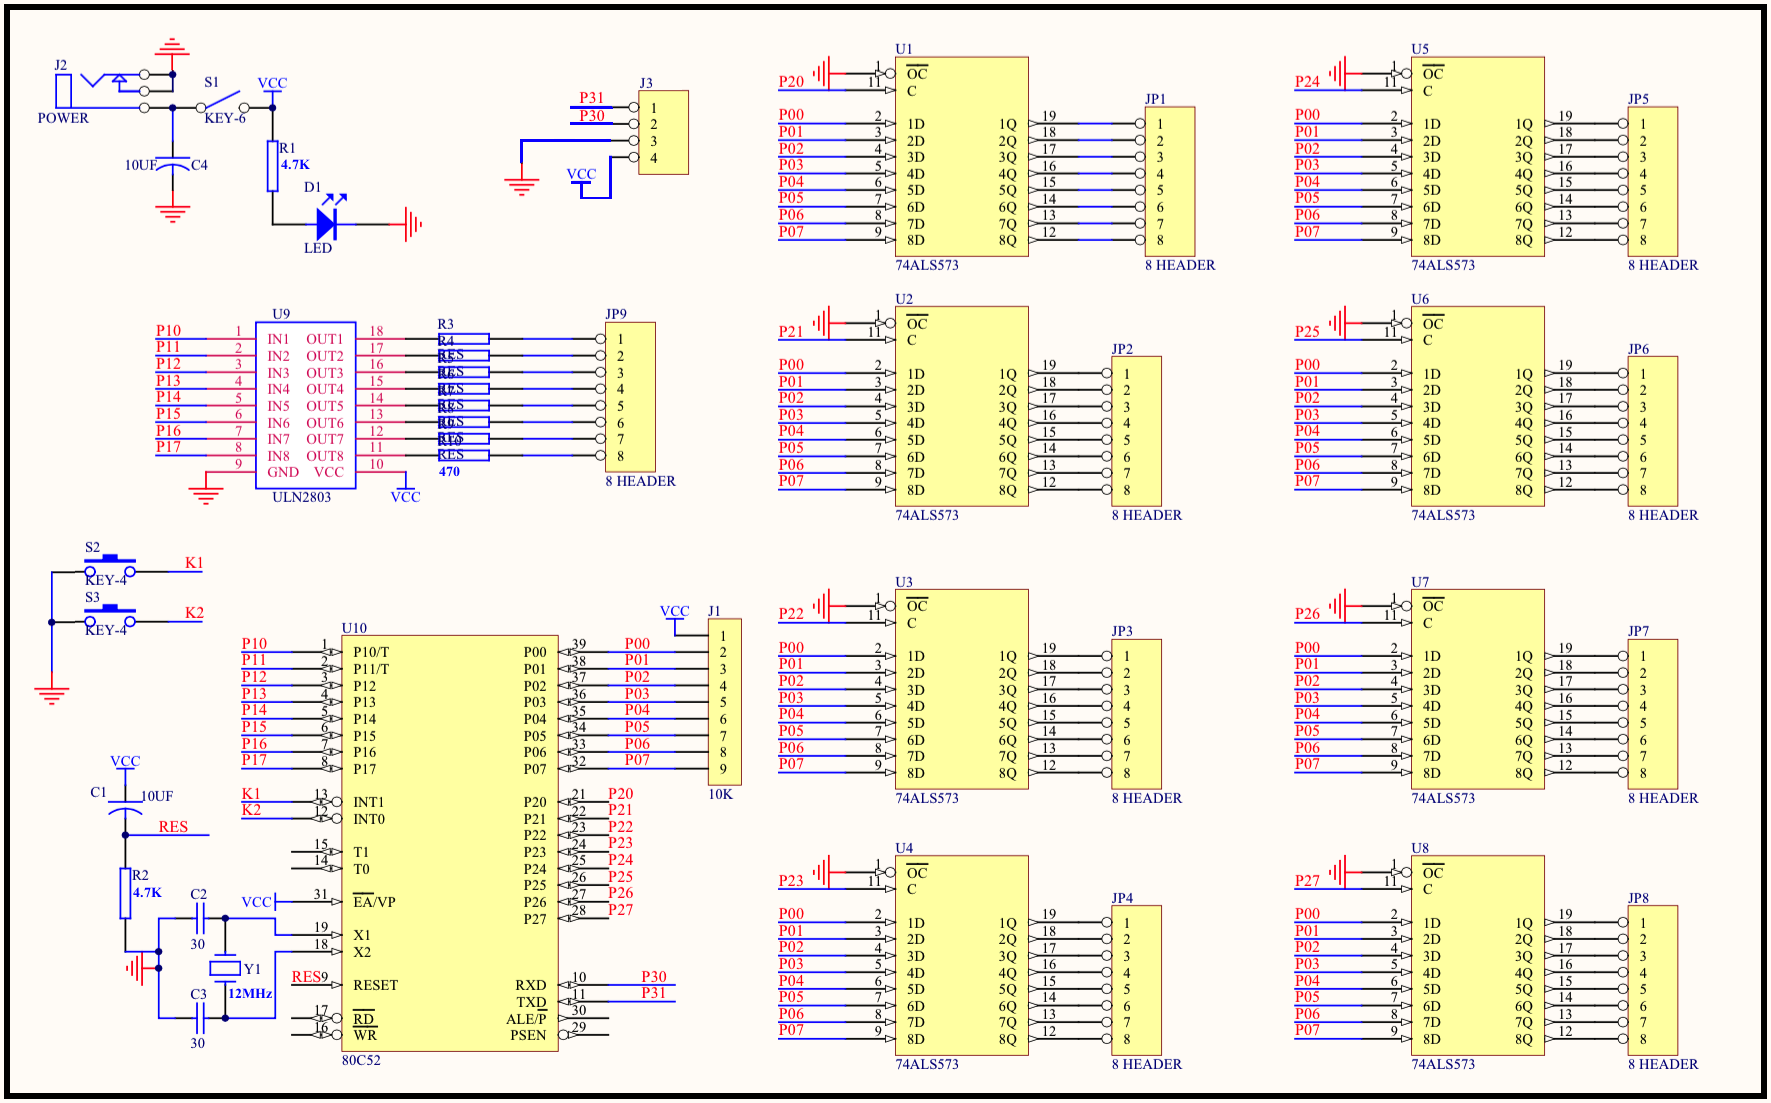
Task: Click the EA/VP pin label on U10
Action: [374, 901]
